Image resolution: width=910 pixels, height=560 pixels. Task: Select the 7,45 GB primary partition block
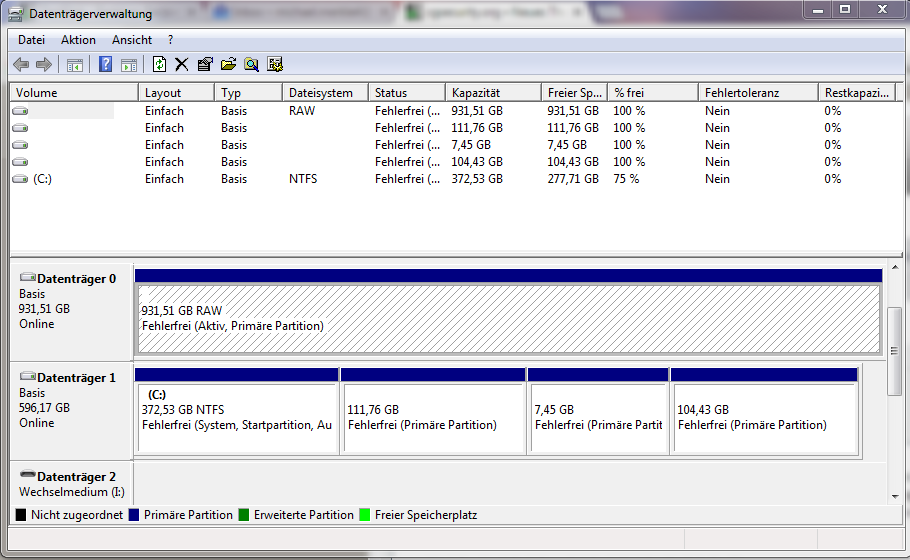[x=597, y=418]
